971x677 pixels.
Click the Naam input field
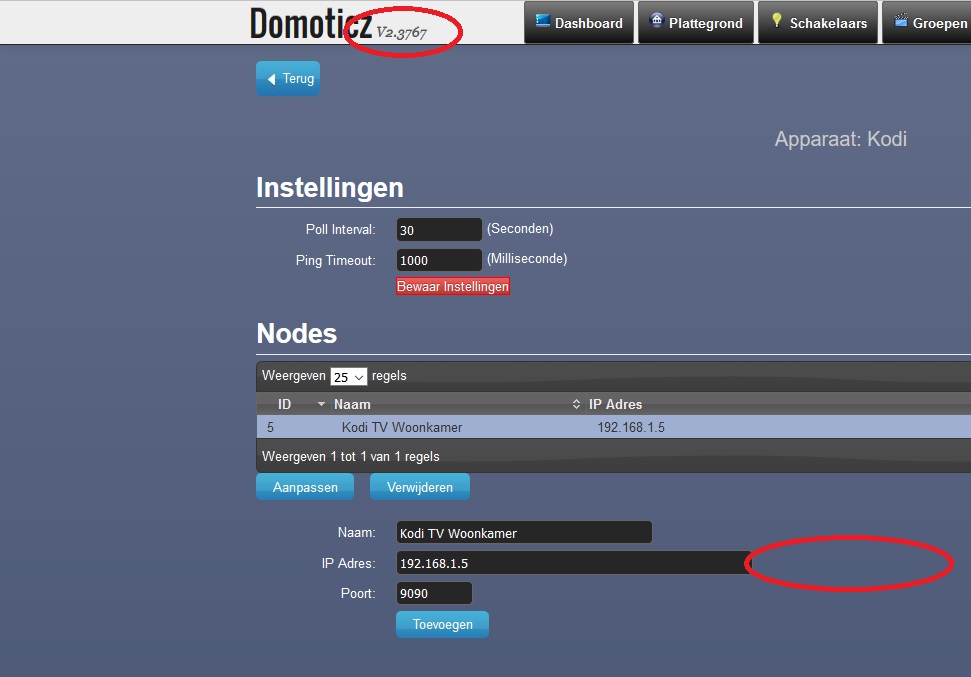pyautogui.click(x=524, y=533)
